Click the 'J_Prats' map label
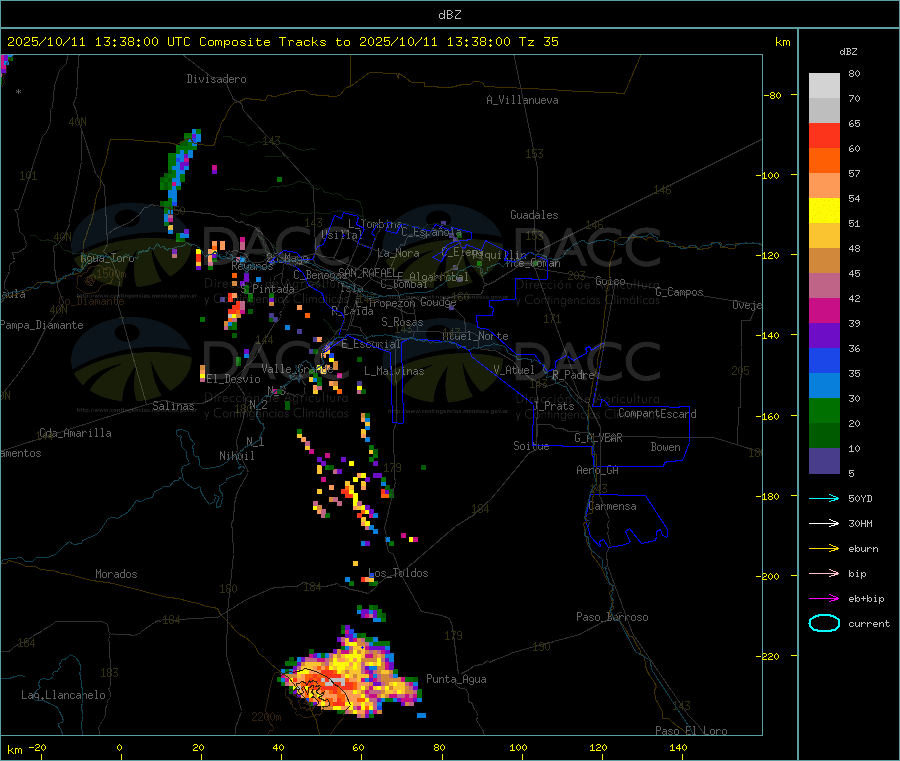This screenshot has width=900, height=761. pos(553,406)
